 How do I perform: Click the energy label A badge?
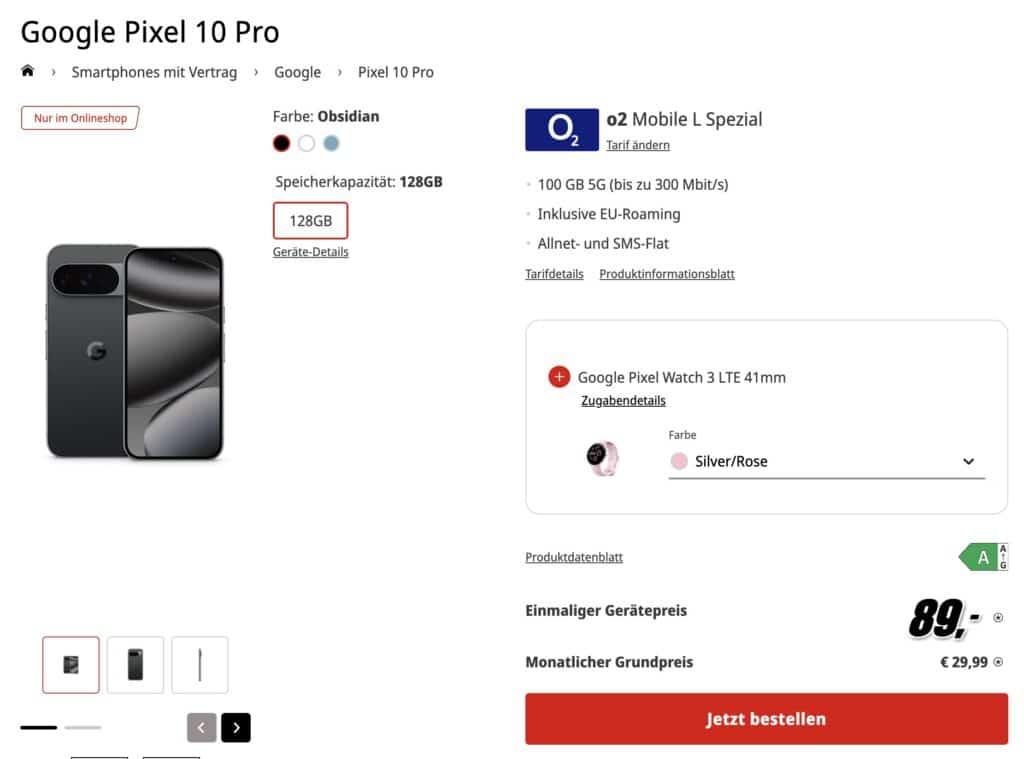tap(983, 557)
